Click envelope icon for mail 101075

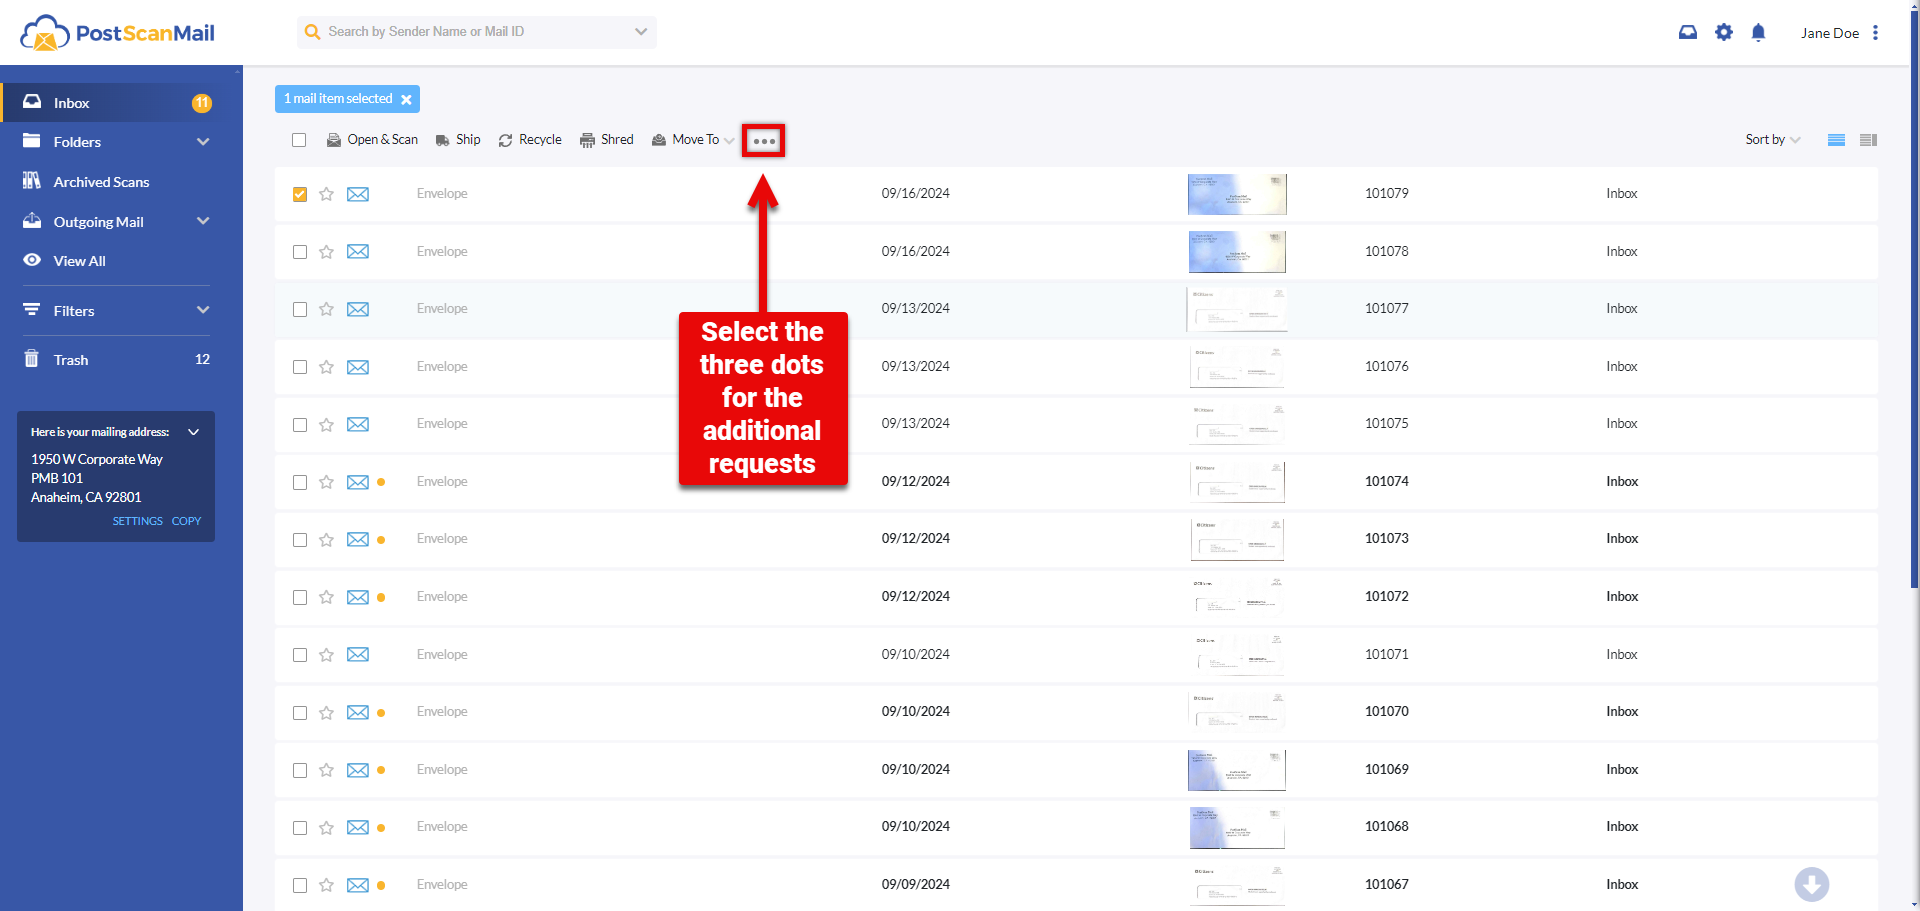[x=358, y=424]
